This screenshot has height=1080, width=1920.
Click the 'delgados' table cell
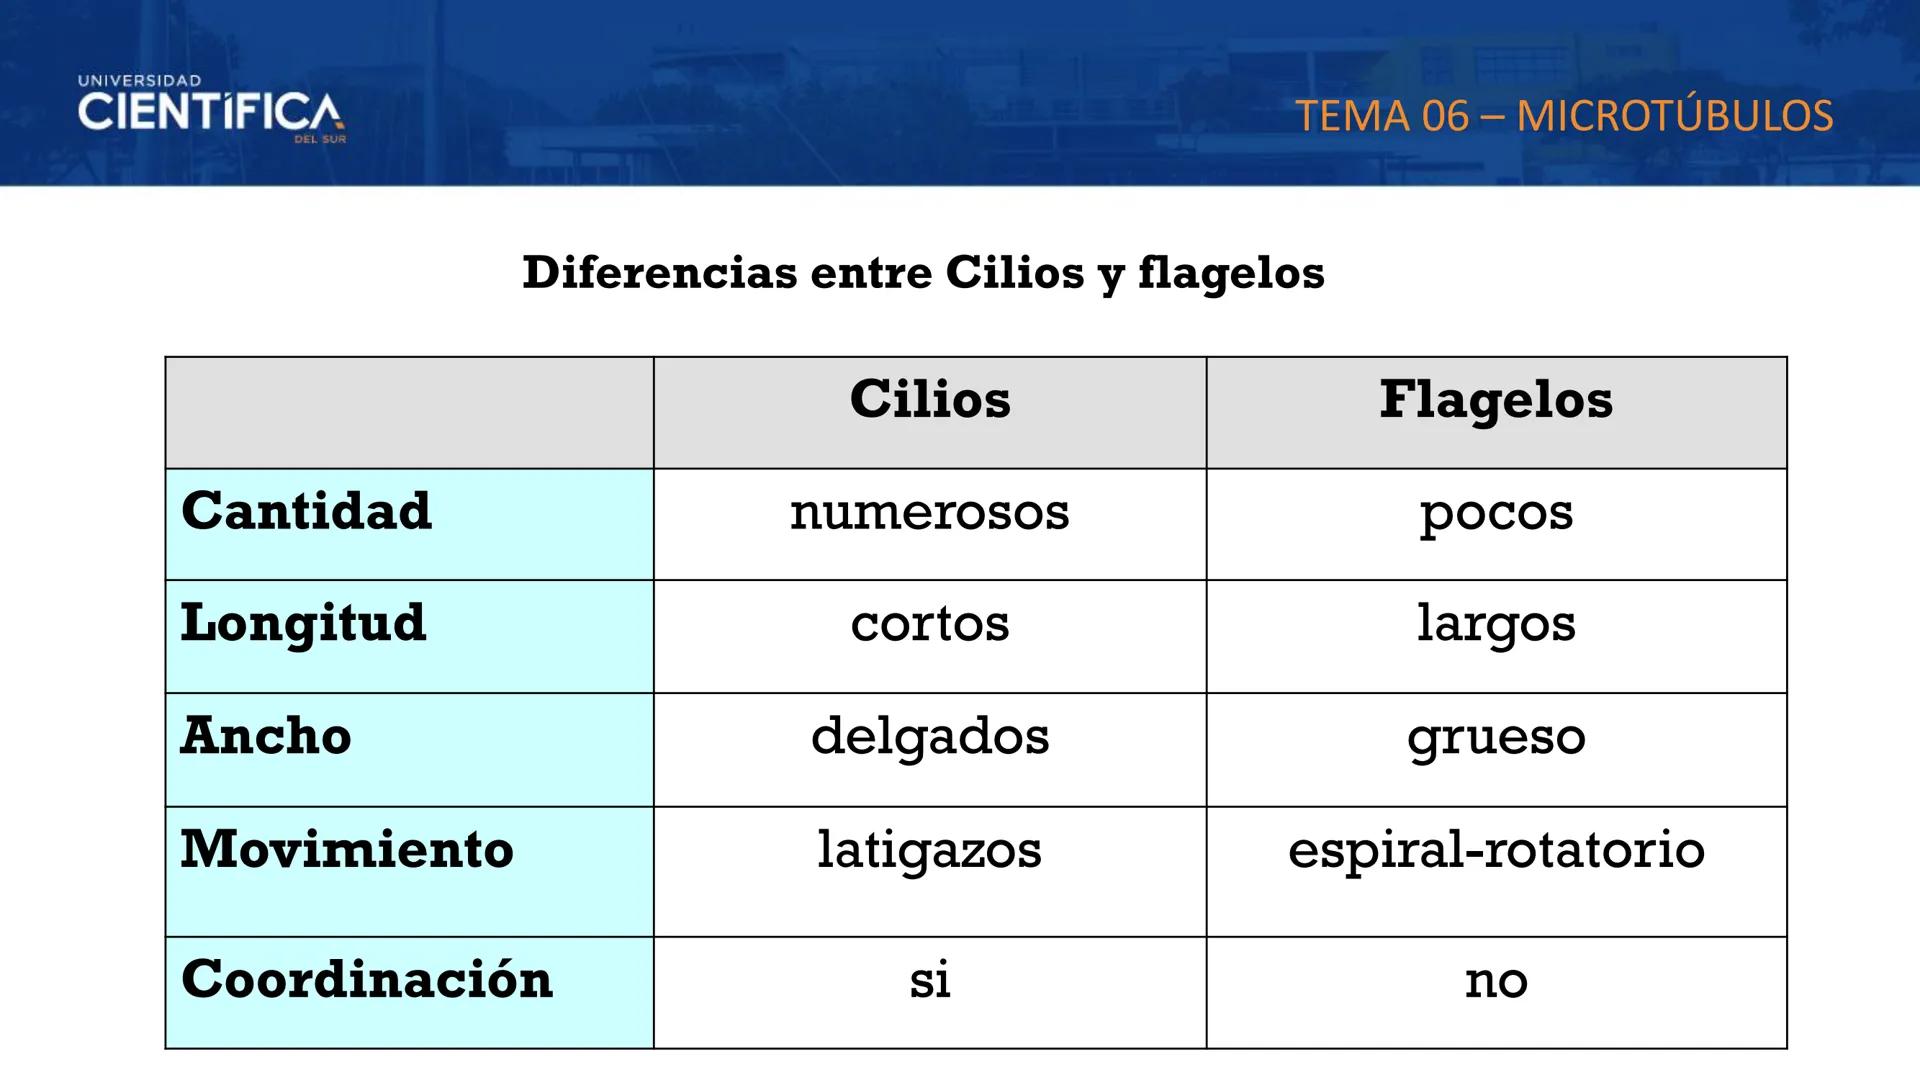tap(930, 738)
